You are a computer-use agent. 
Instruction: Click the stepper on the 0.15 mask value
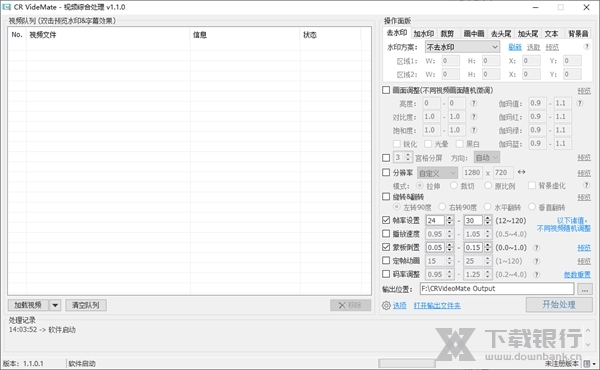click(487, 248)
